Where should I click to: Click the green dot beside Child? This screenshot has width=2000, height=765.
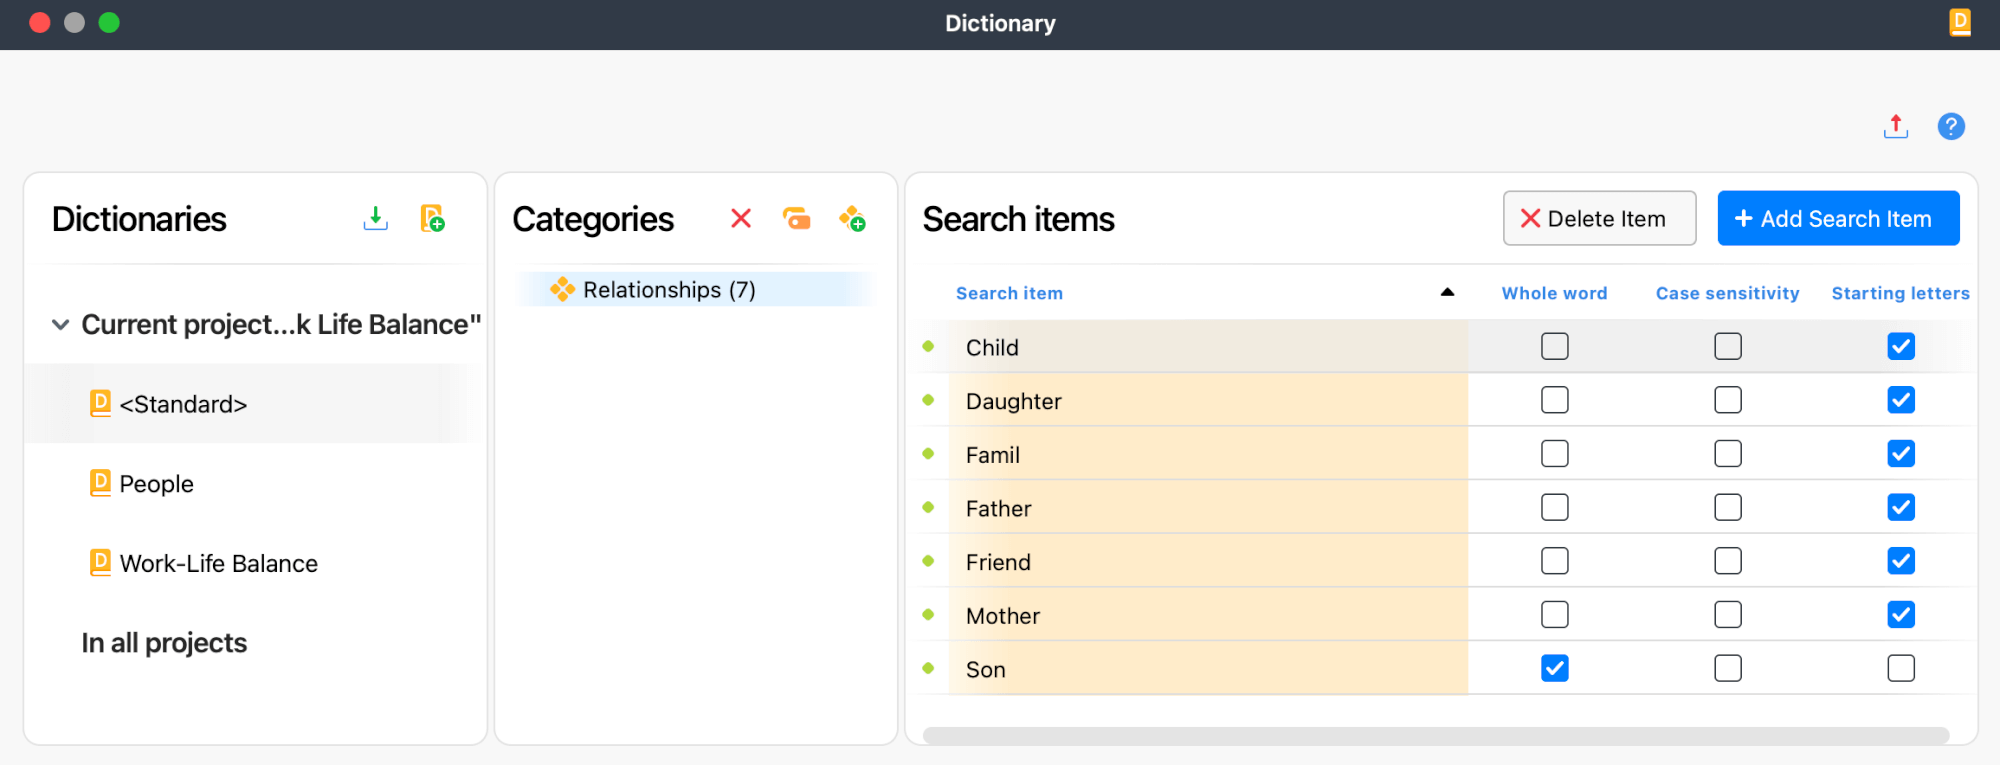[928, 346]
